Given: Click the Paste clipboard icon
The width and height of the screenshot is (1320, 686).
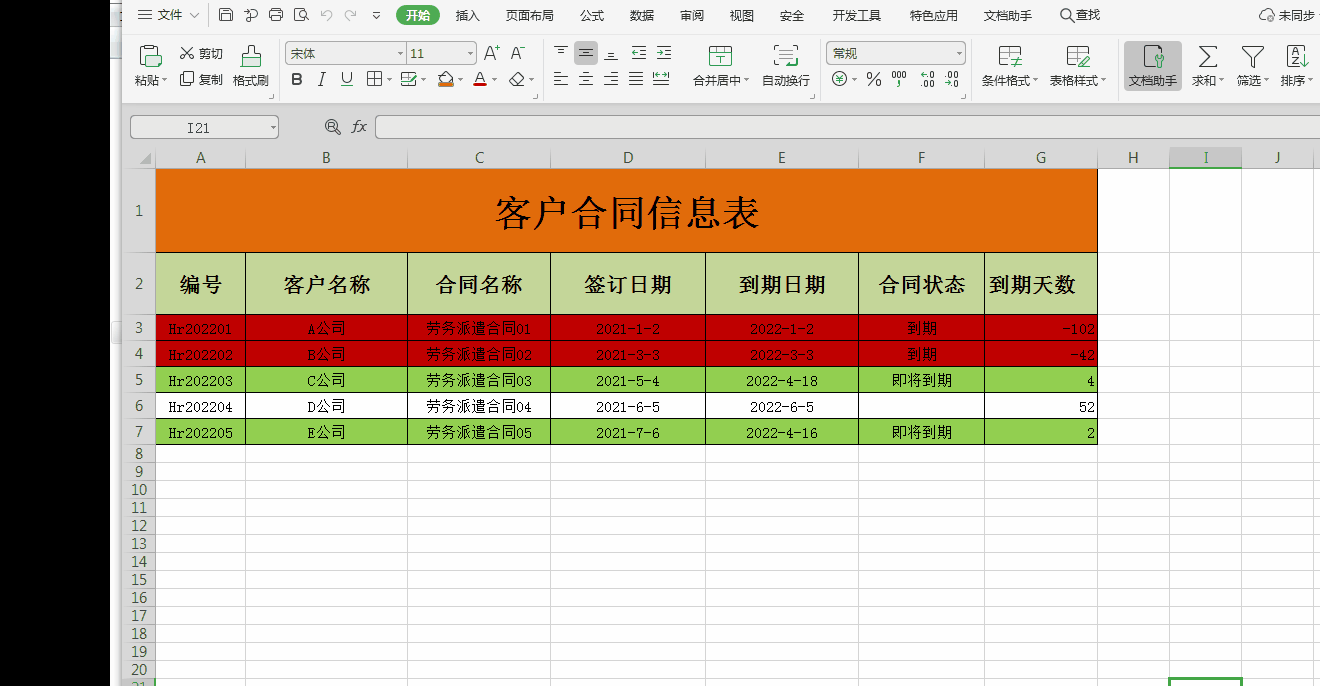Looking at the screenshot, I should point(150,55).
